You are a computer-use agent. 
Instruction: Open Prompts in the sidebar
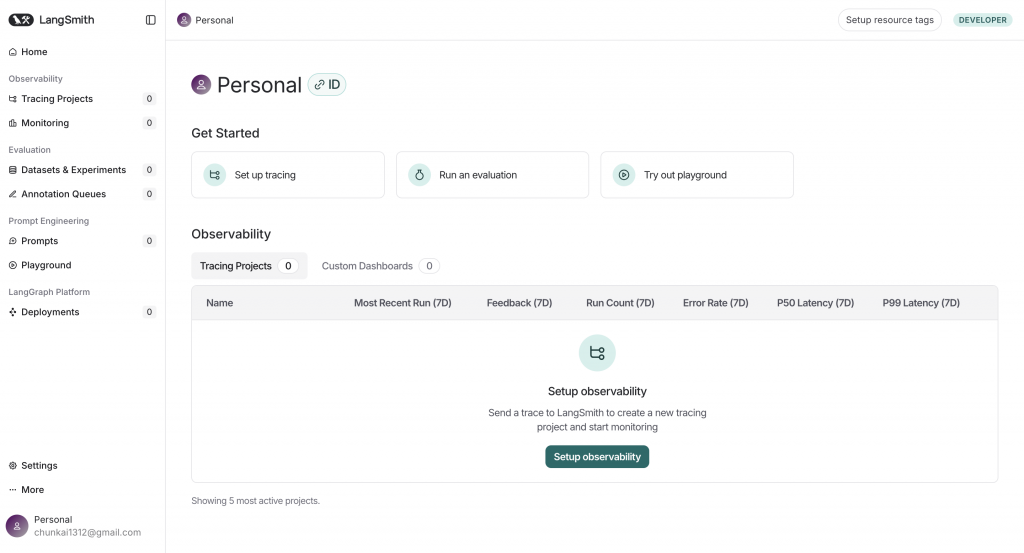[x=82, y=241]
